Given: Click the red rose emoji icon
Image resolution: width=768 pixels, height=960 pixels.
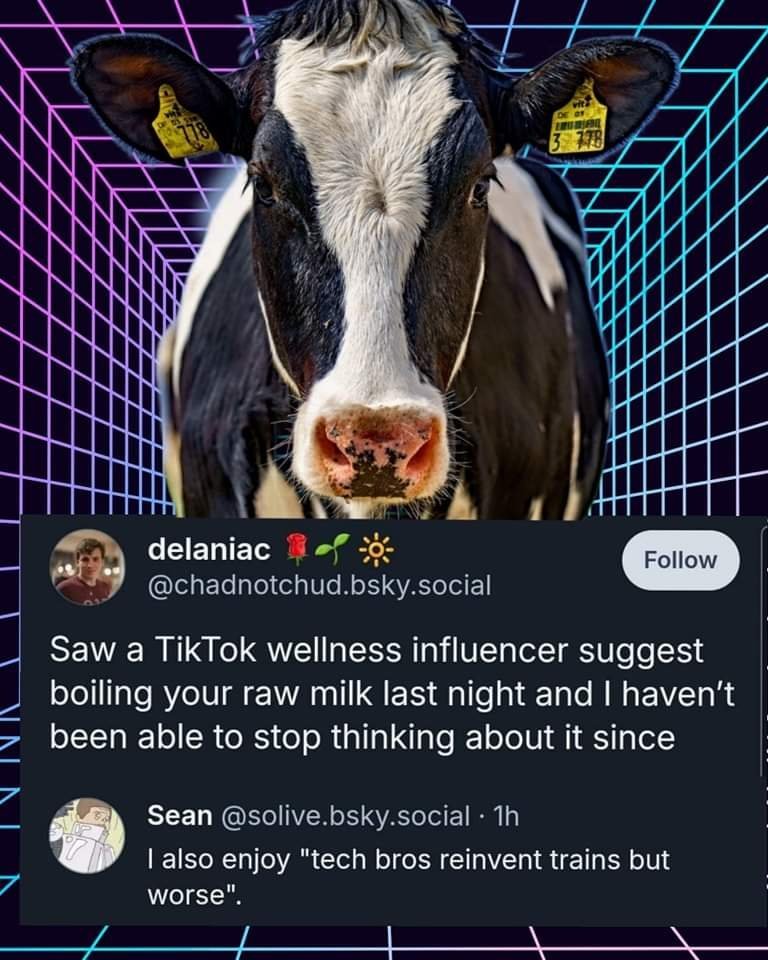Looking at the screenshot, I should (x=295, y=549).
